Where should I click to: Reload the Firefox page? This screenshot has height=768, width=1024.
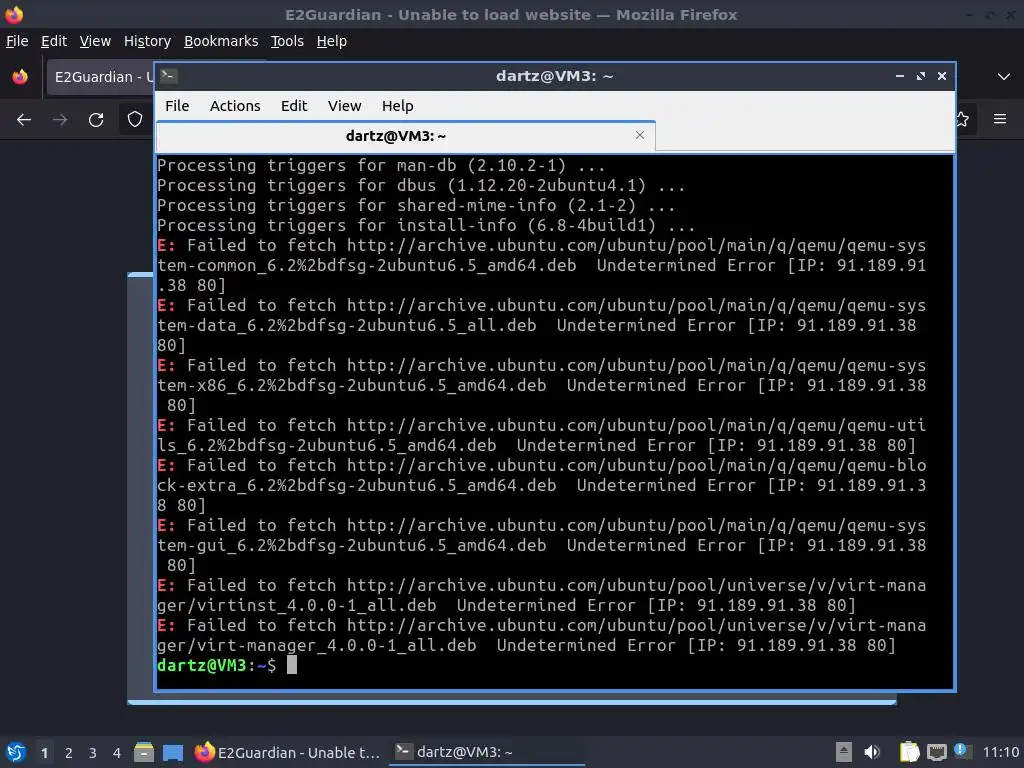[96, 120]
